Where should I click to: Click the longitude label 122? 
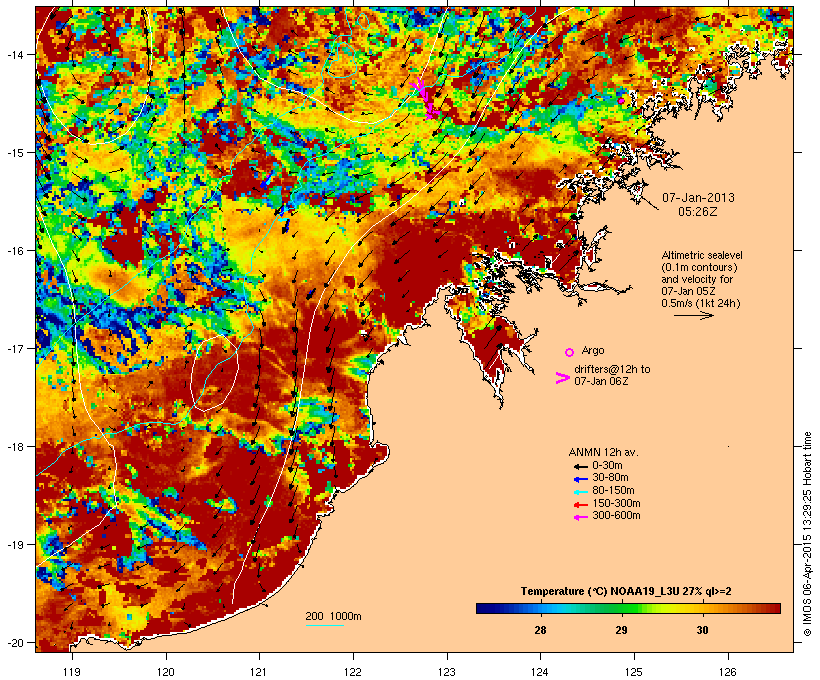pos(353,671)
